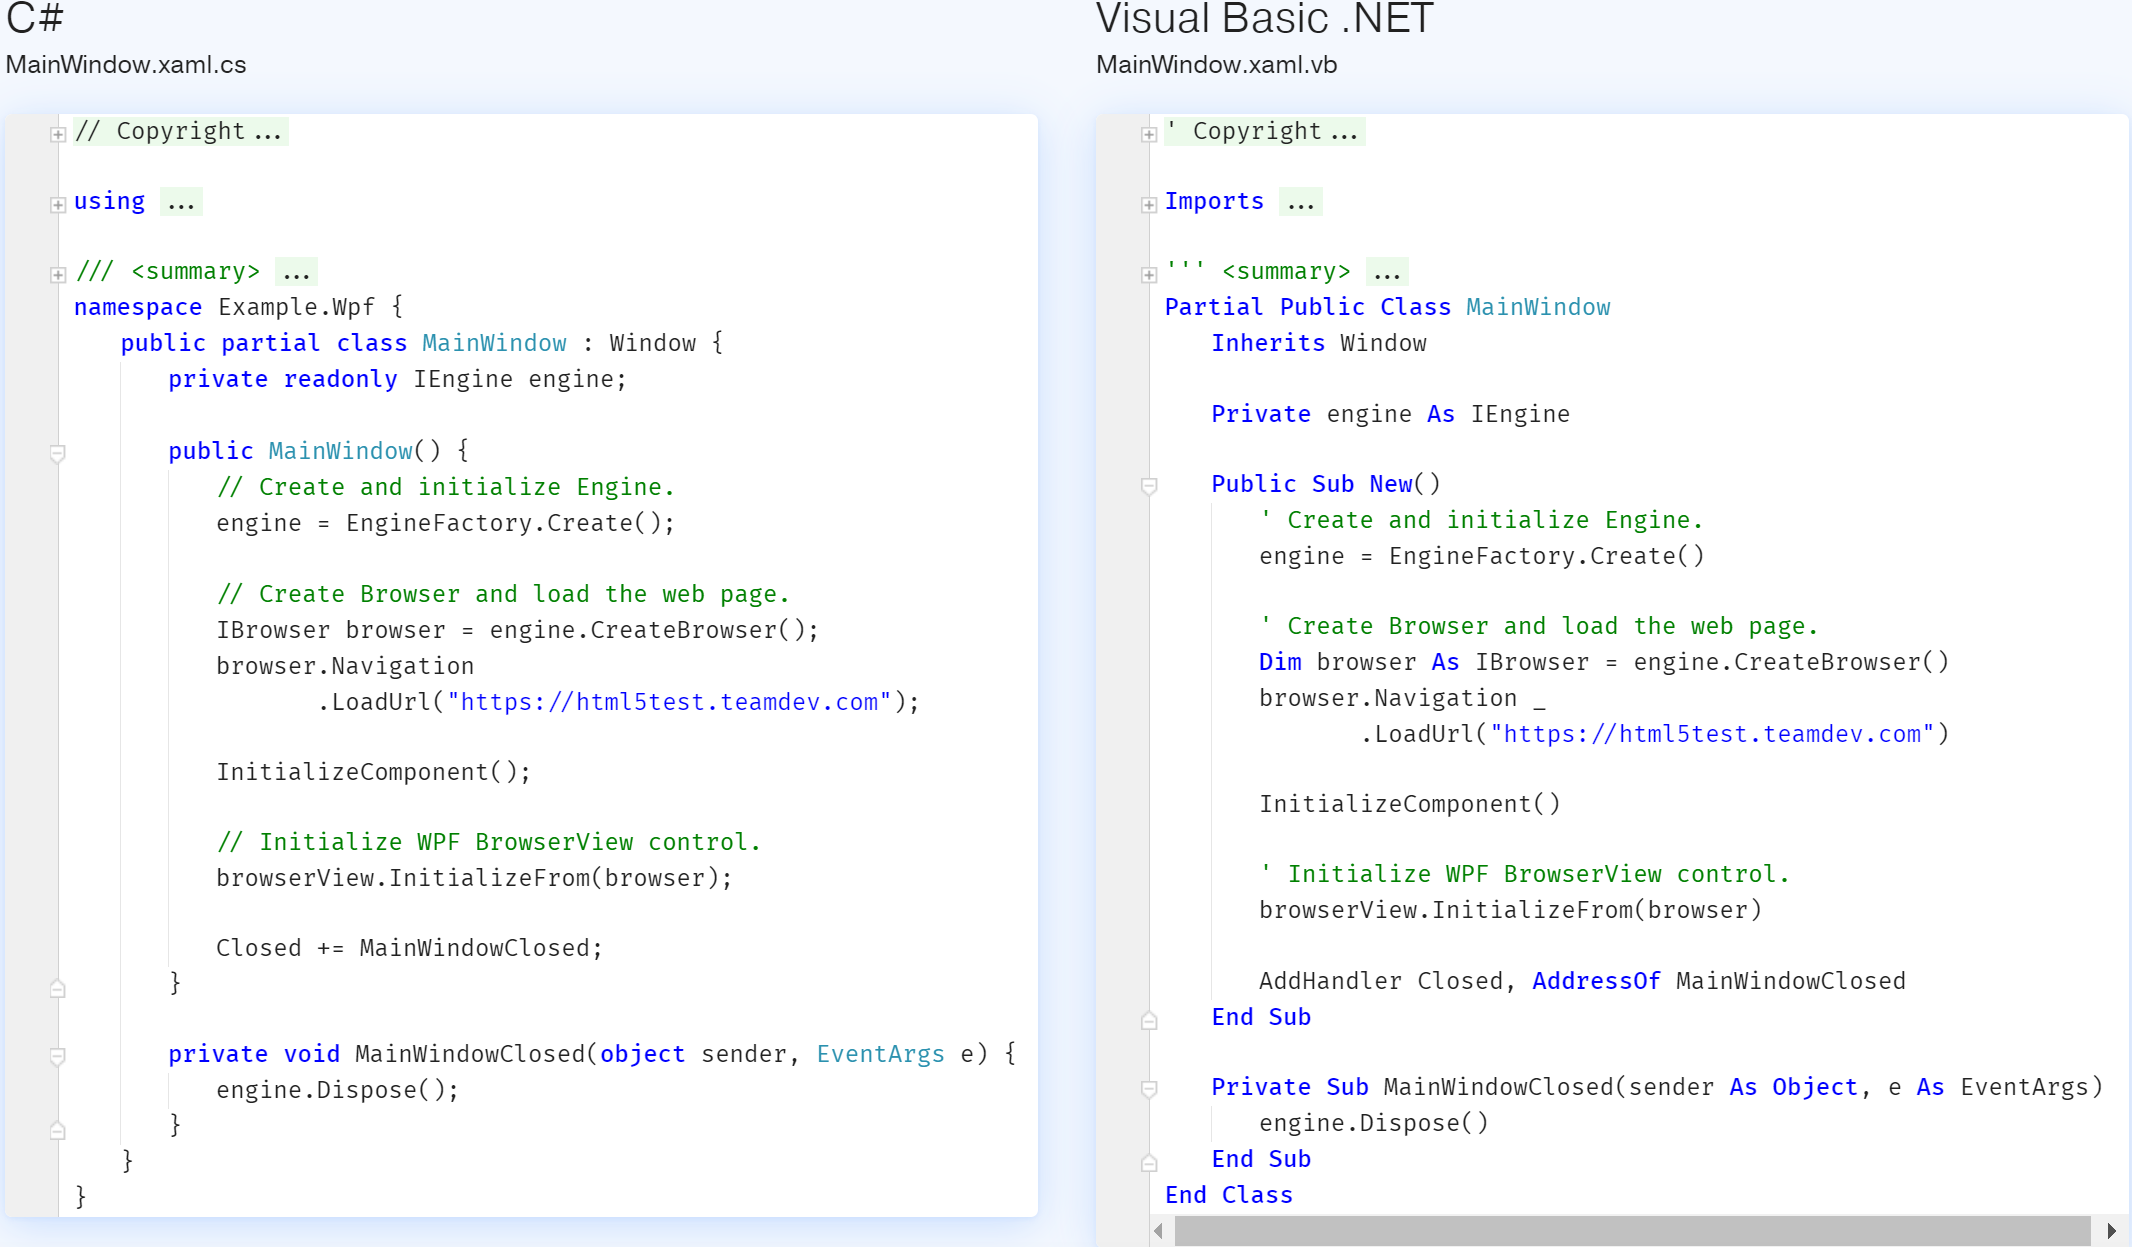This screenshot has width=2132, height=1247.
Task: Collapse the C# MainWindowClosed method fold marker
Action: click(x=58, y=1056)
